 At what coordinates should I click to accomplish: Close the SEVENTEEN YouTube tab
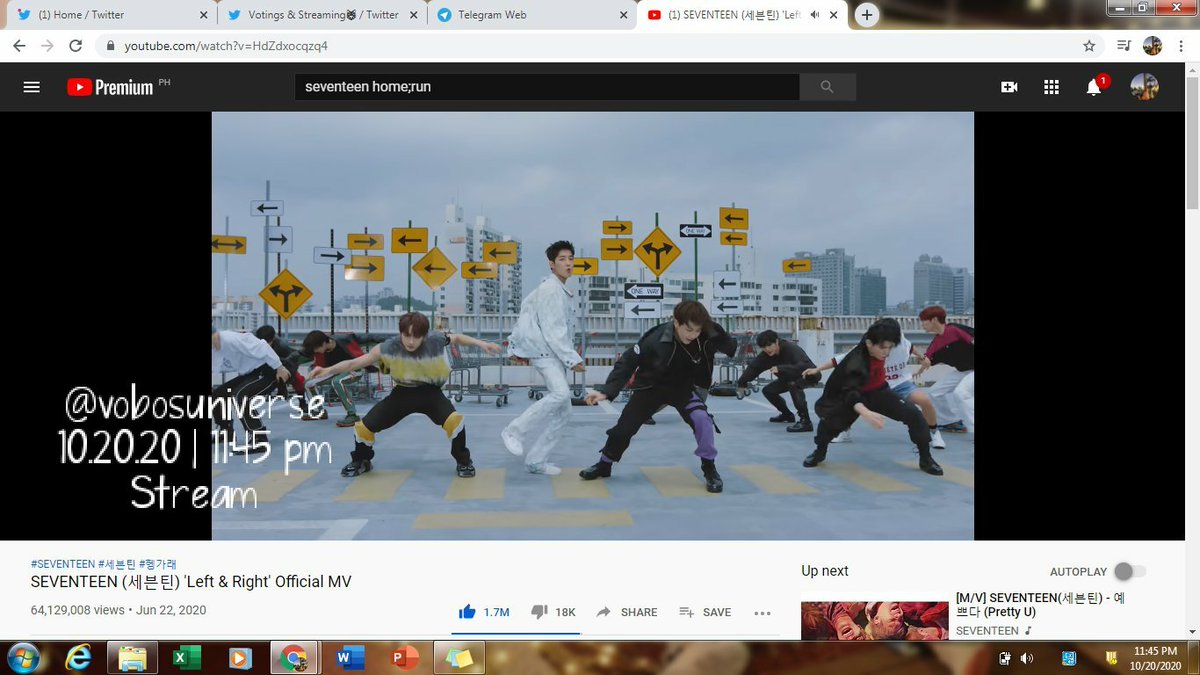click(x=836, y=15)
